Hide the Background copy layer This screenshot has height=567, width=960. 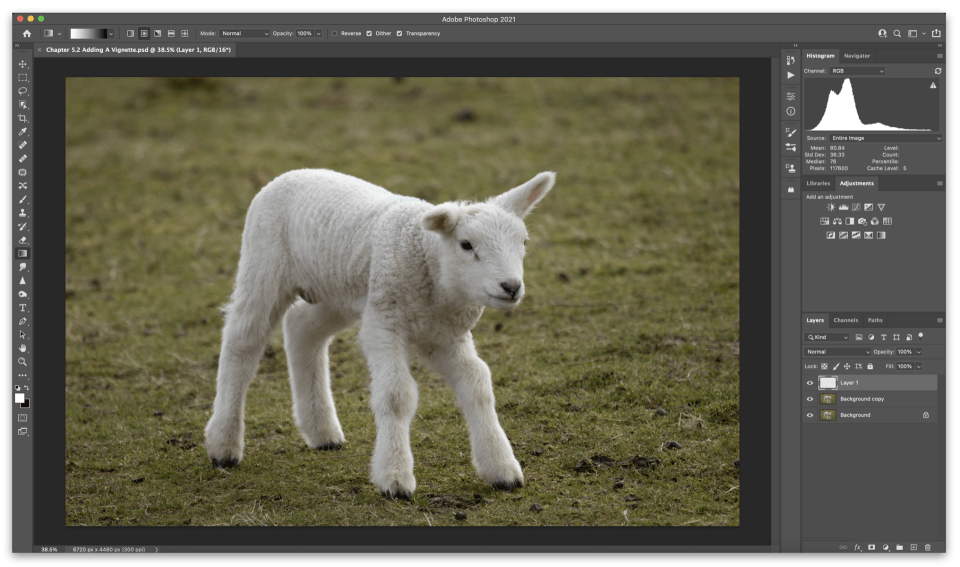809,399
